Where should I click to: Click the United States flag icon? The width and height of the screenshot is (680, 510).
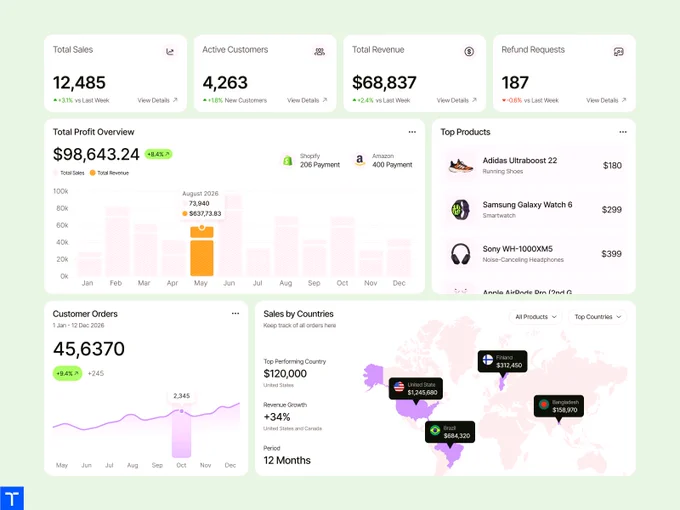point(399,386)
